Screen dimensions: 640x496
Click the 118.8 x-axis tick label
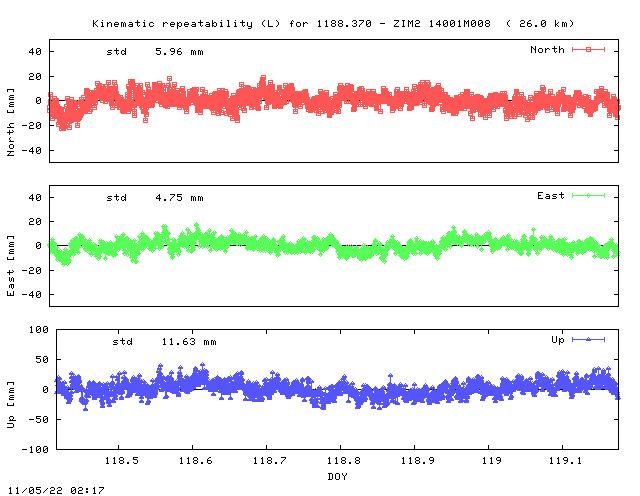pos(344,461)
